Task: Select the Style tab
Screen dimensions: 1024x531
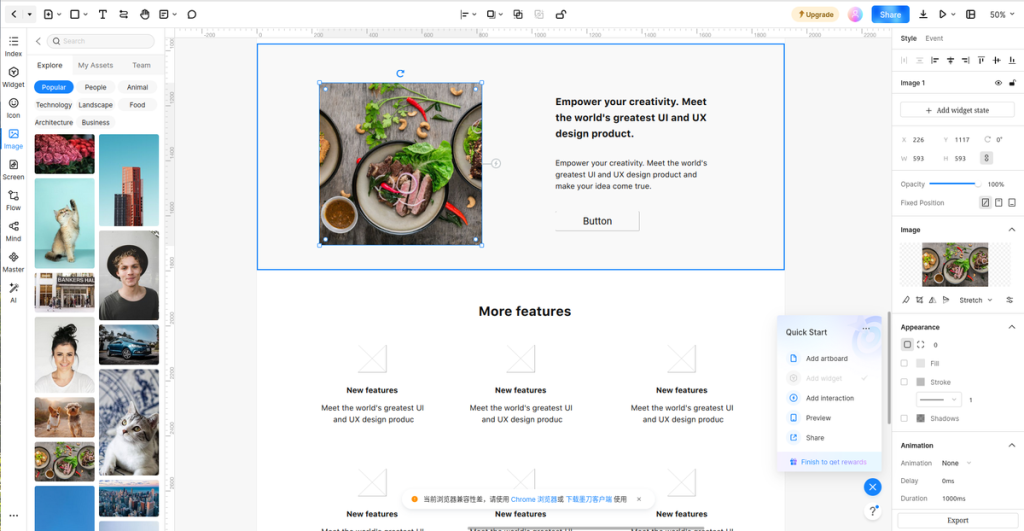Action: [x=908, y=39]
